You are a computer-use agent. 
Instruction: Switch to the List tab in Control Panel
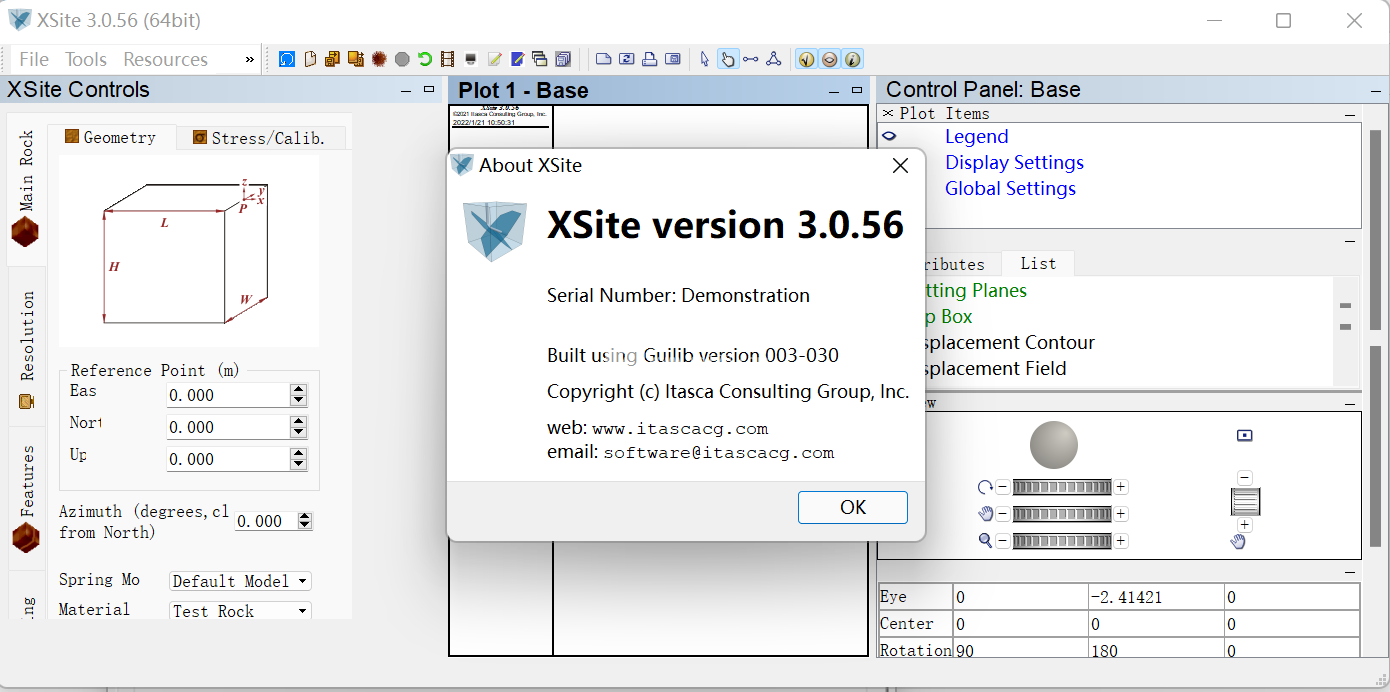pos(1038,263)
